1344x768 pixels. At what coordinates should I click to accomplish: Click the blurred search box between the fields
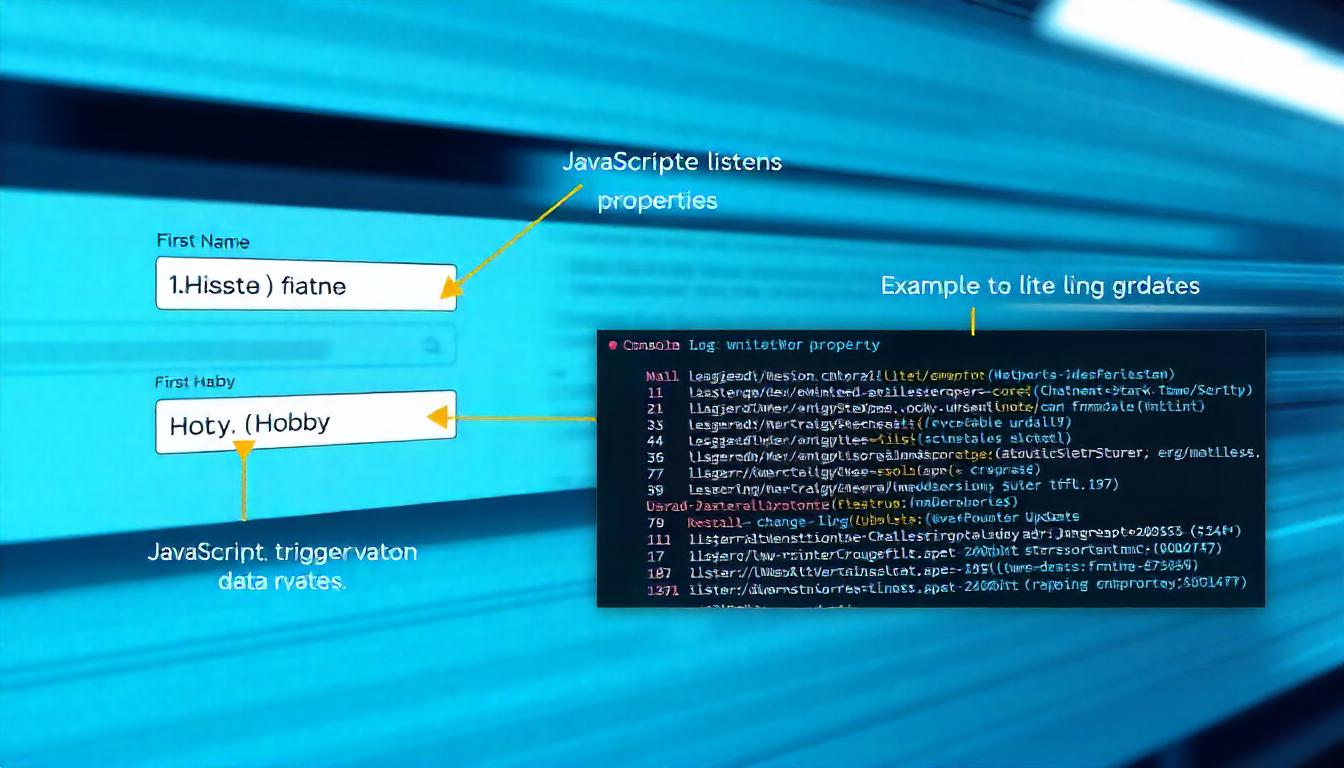(x=305, y=345)
